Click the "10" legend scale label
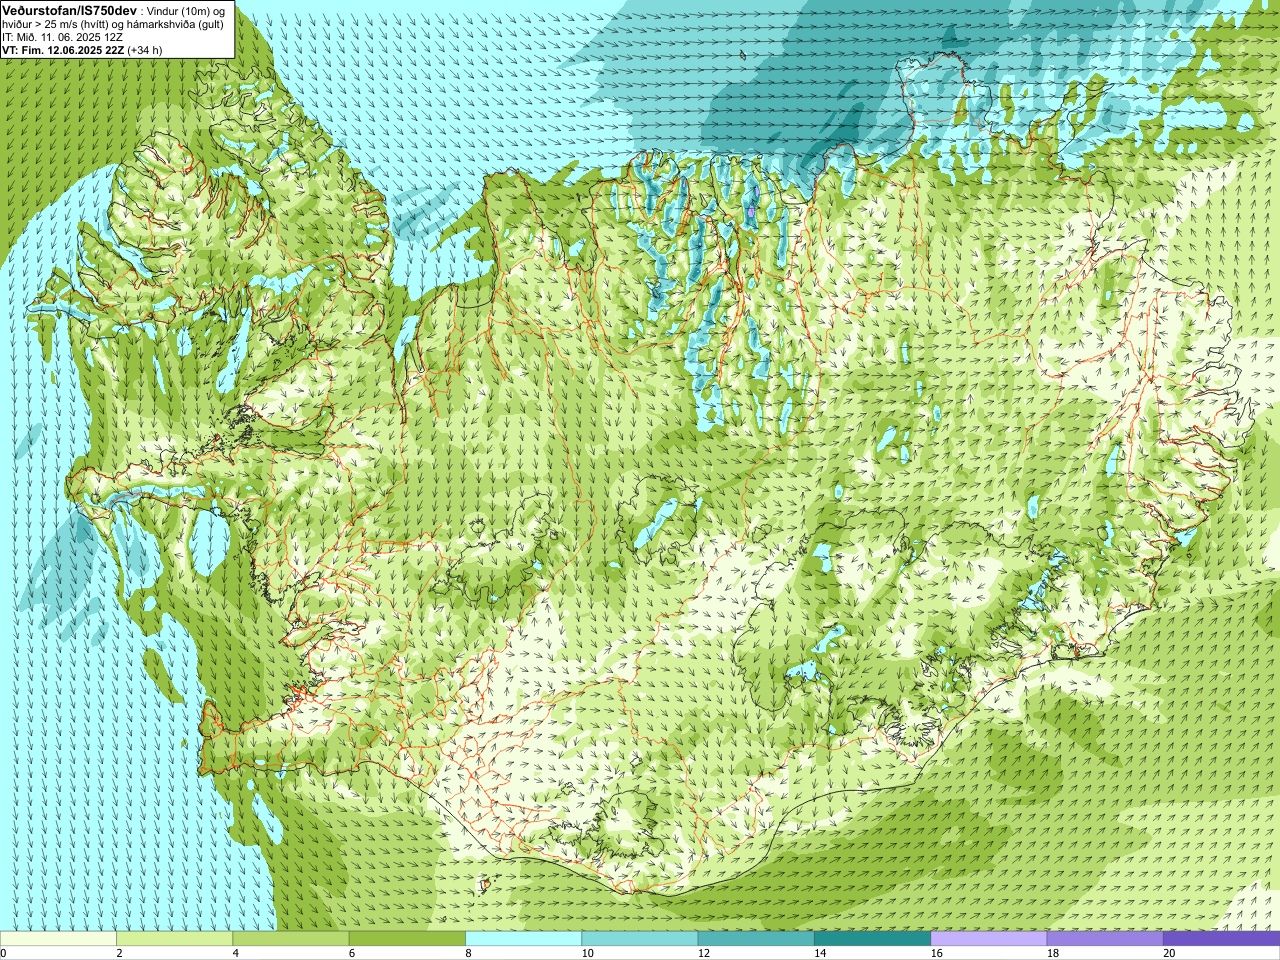 [x=587, y=953]
